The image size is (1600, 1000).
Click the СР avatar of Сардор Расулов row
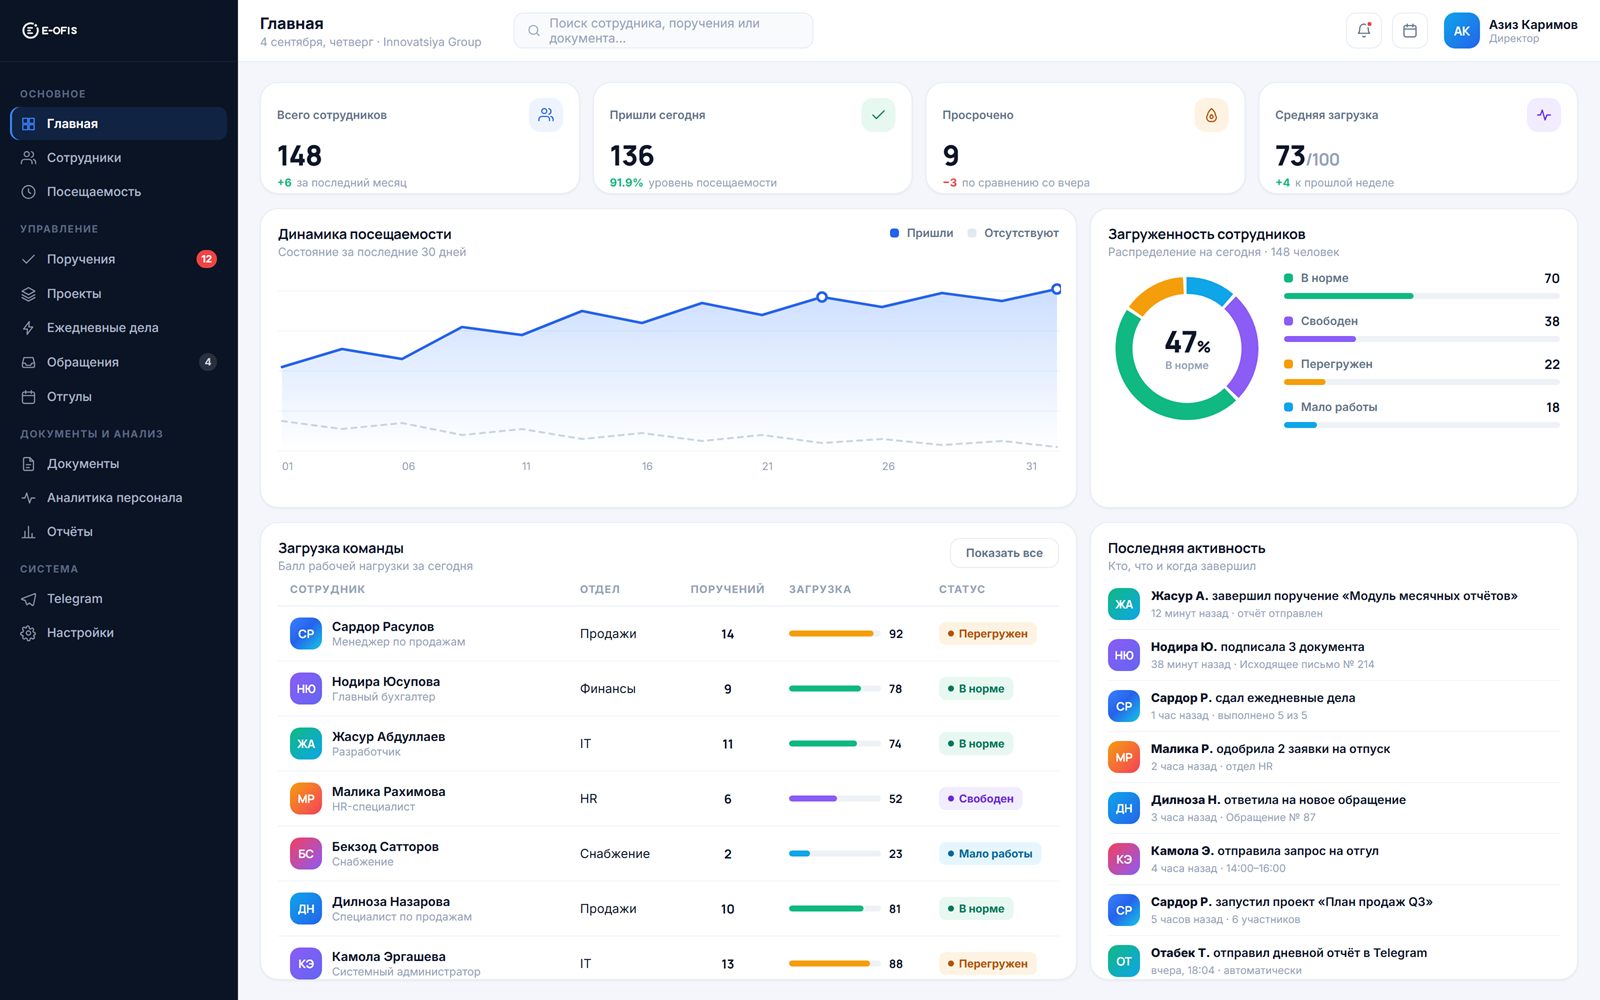click(x=306, y=634)
